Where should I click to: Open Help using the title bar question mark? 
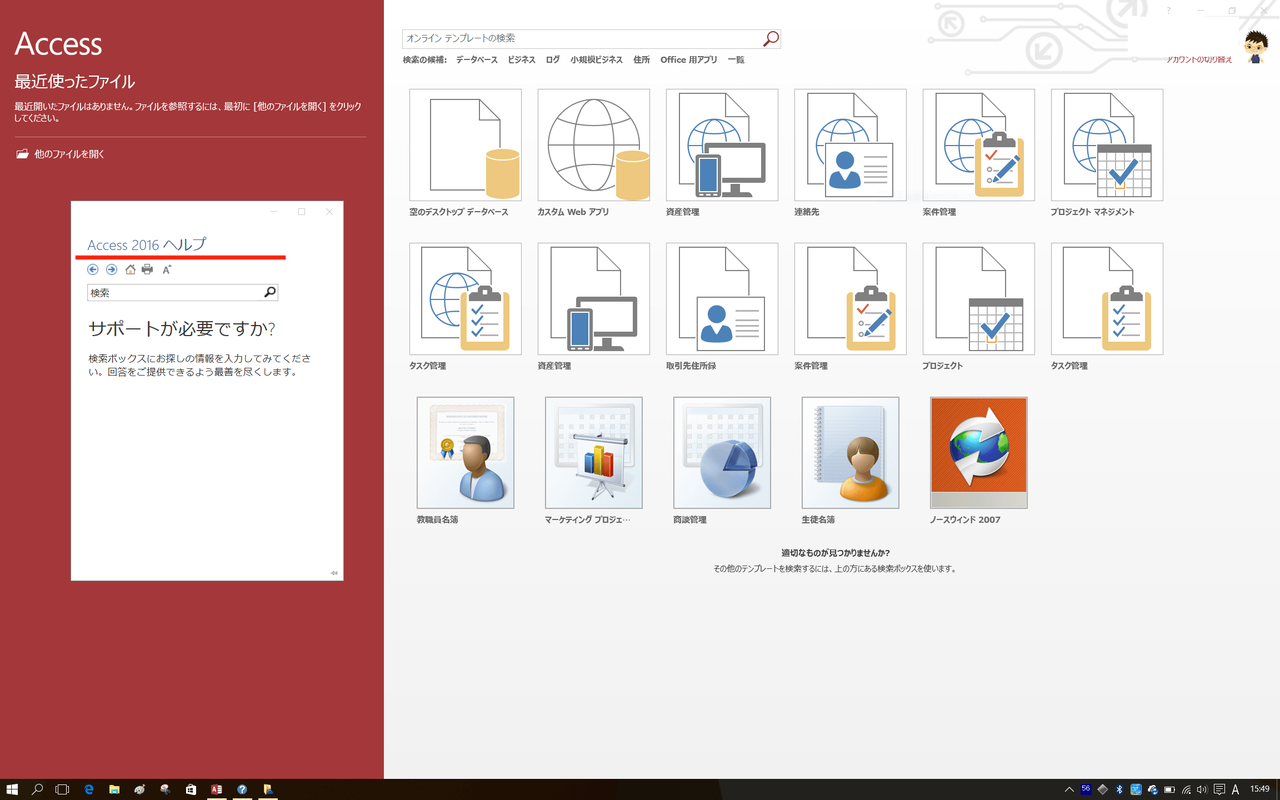pos(1168,10)
